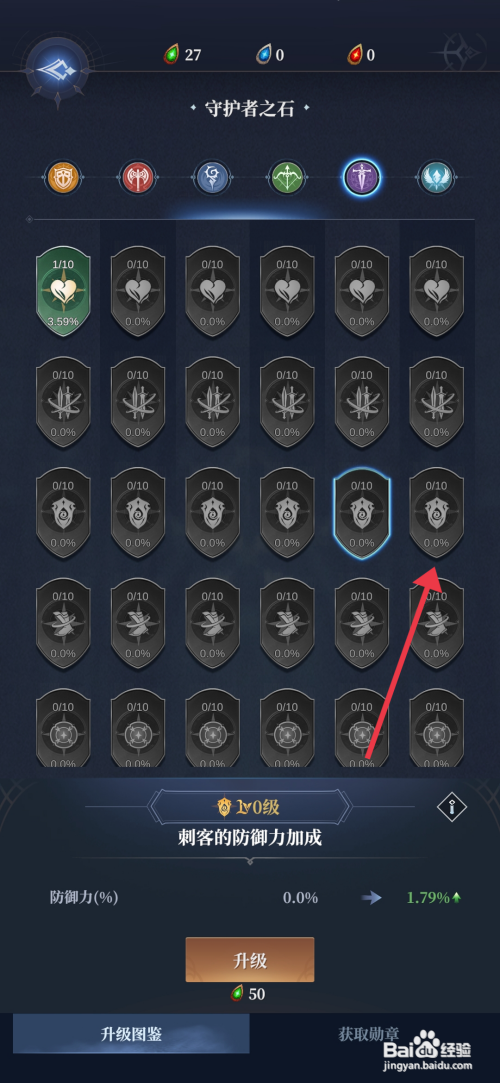Screen dimensions: 500x1083
Task: Tap the blue gem currency counter
Action: (270, 54)
